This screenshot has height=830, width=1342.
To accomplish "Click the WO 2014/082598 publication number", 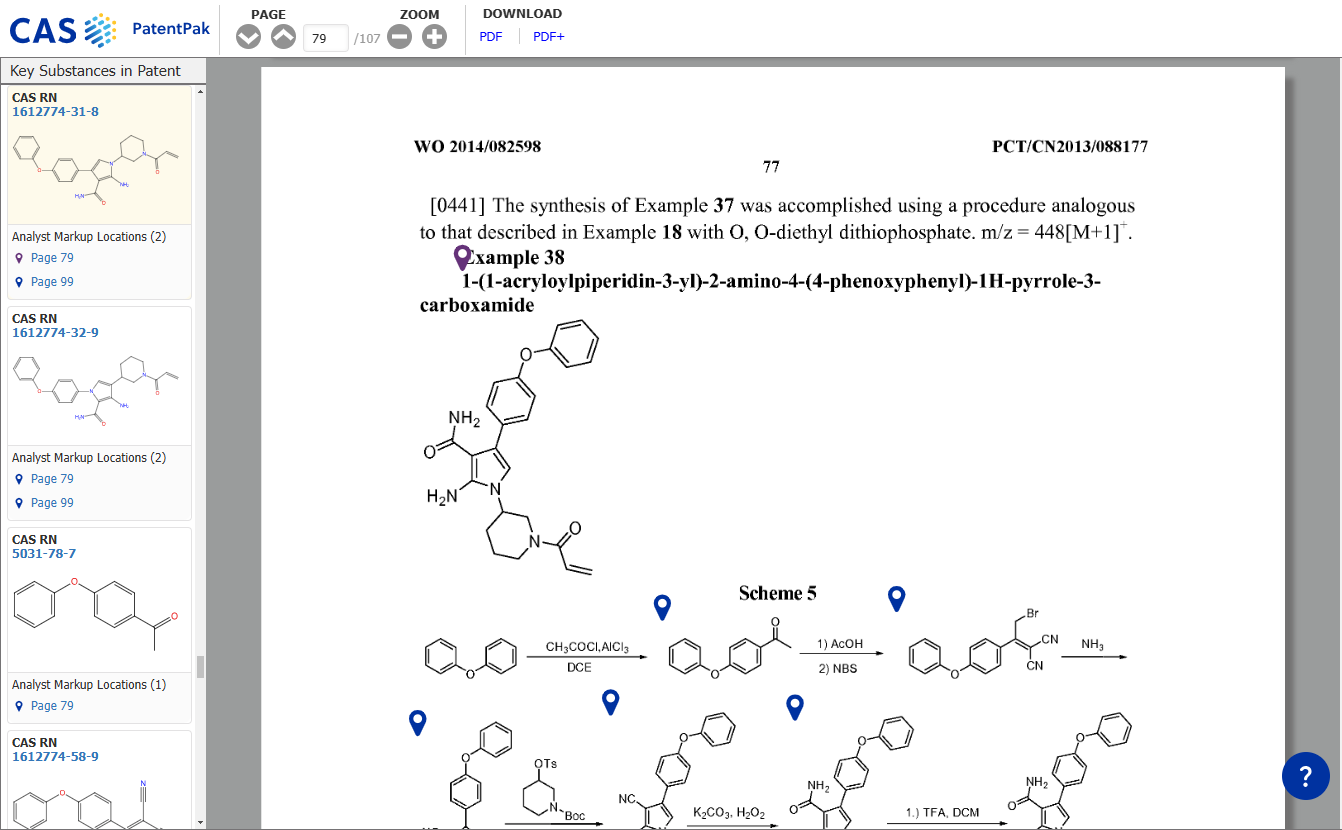I will [477, 147].
